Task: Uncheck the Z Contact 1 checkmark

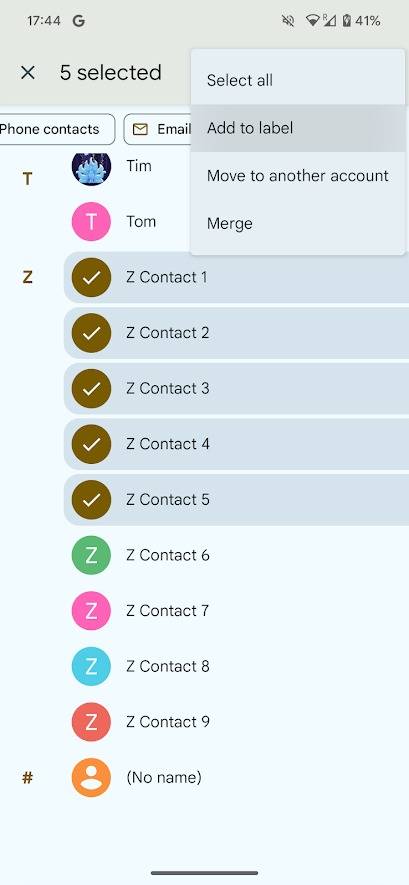Action: pyautogui.click(x=91, y=277)
